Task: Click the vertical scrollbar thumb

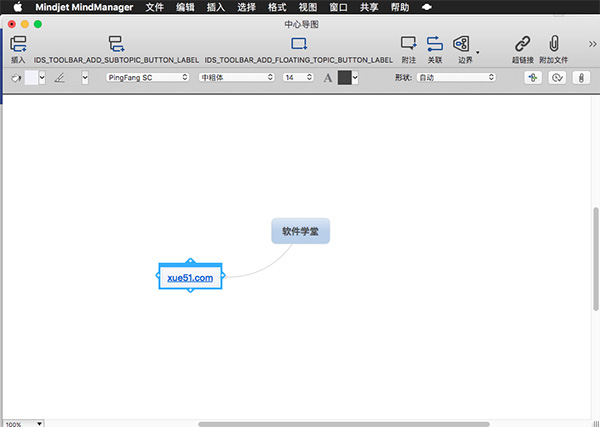Action: tap(596, 259)
